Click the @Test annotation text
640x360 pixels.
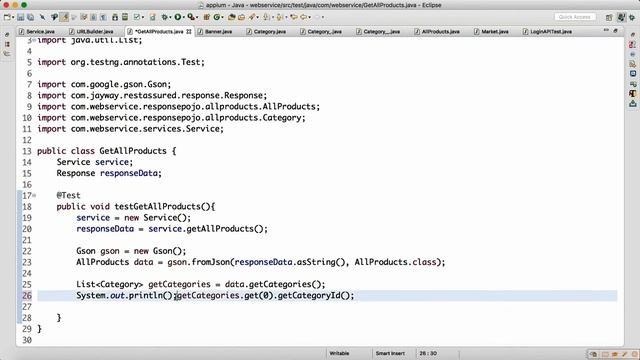[x=69, y=196]
